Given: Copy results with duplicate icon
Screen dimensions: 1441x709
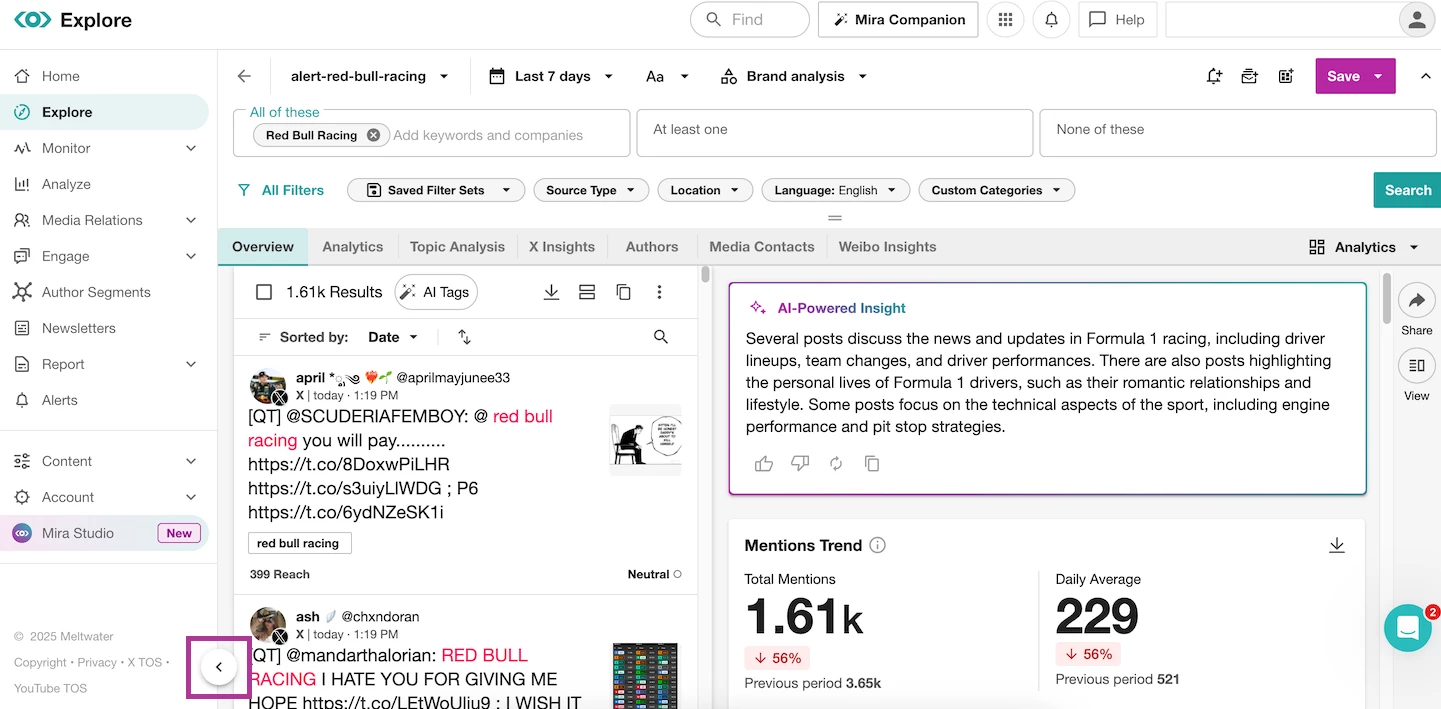Looking at the screenshot, I should [623, 292].
